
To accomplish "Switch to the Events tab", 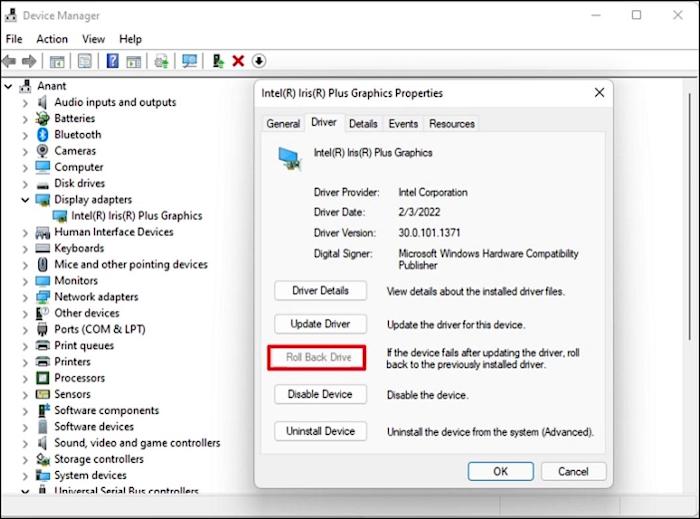I will (403, 124).
